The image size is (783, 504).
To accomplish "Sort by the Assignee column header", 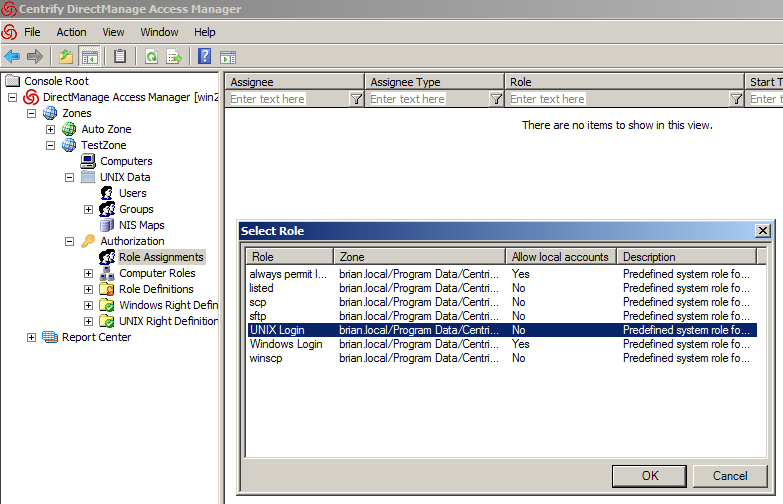I will (295, 82).
